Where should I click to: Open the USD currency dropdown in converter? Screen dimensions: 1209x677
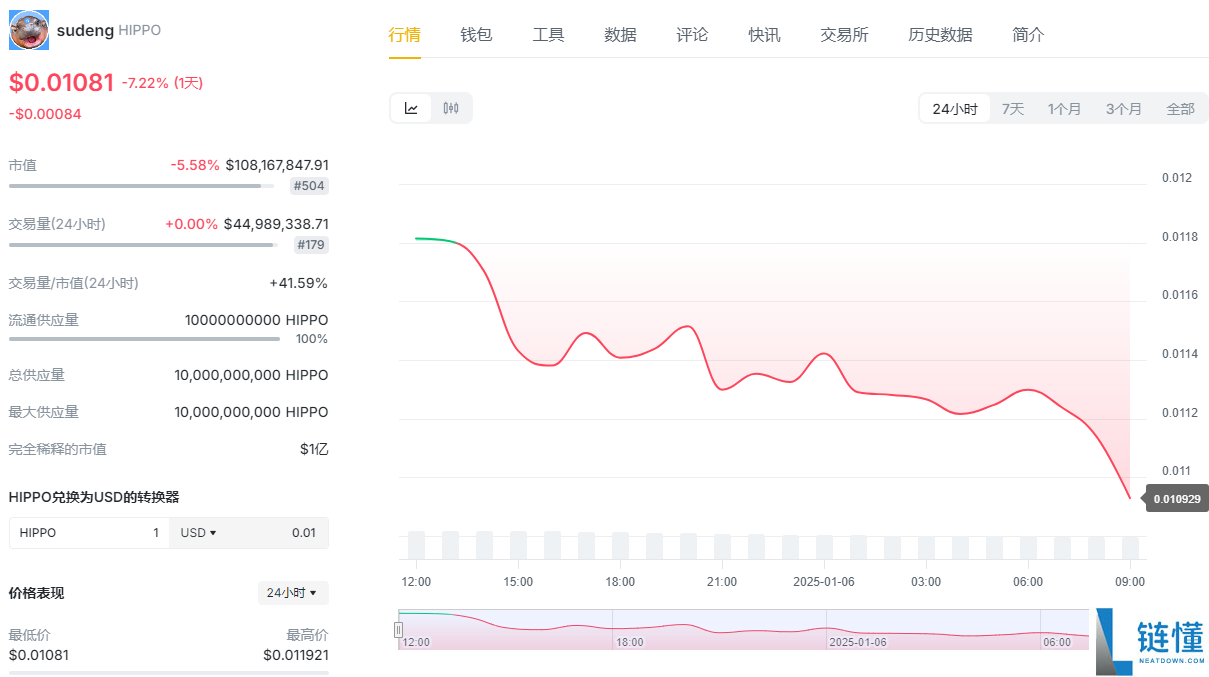pos(198,533)
